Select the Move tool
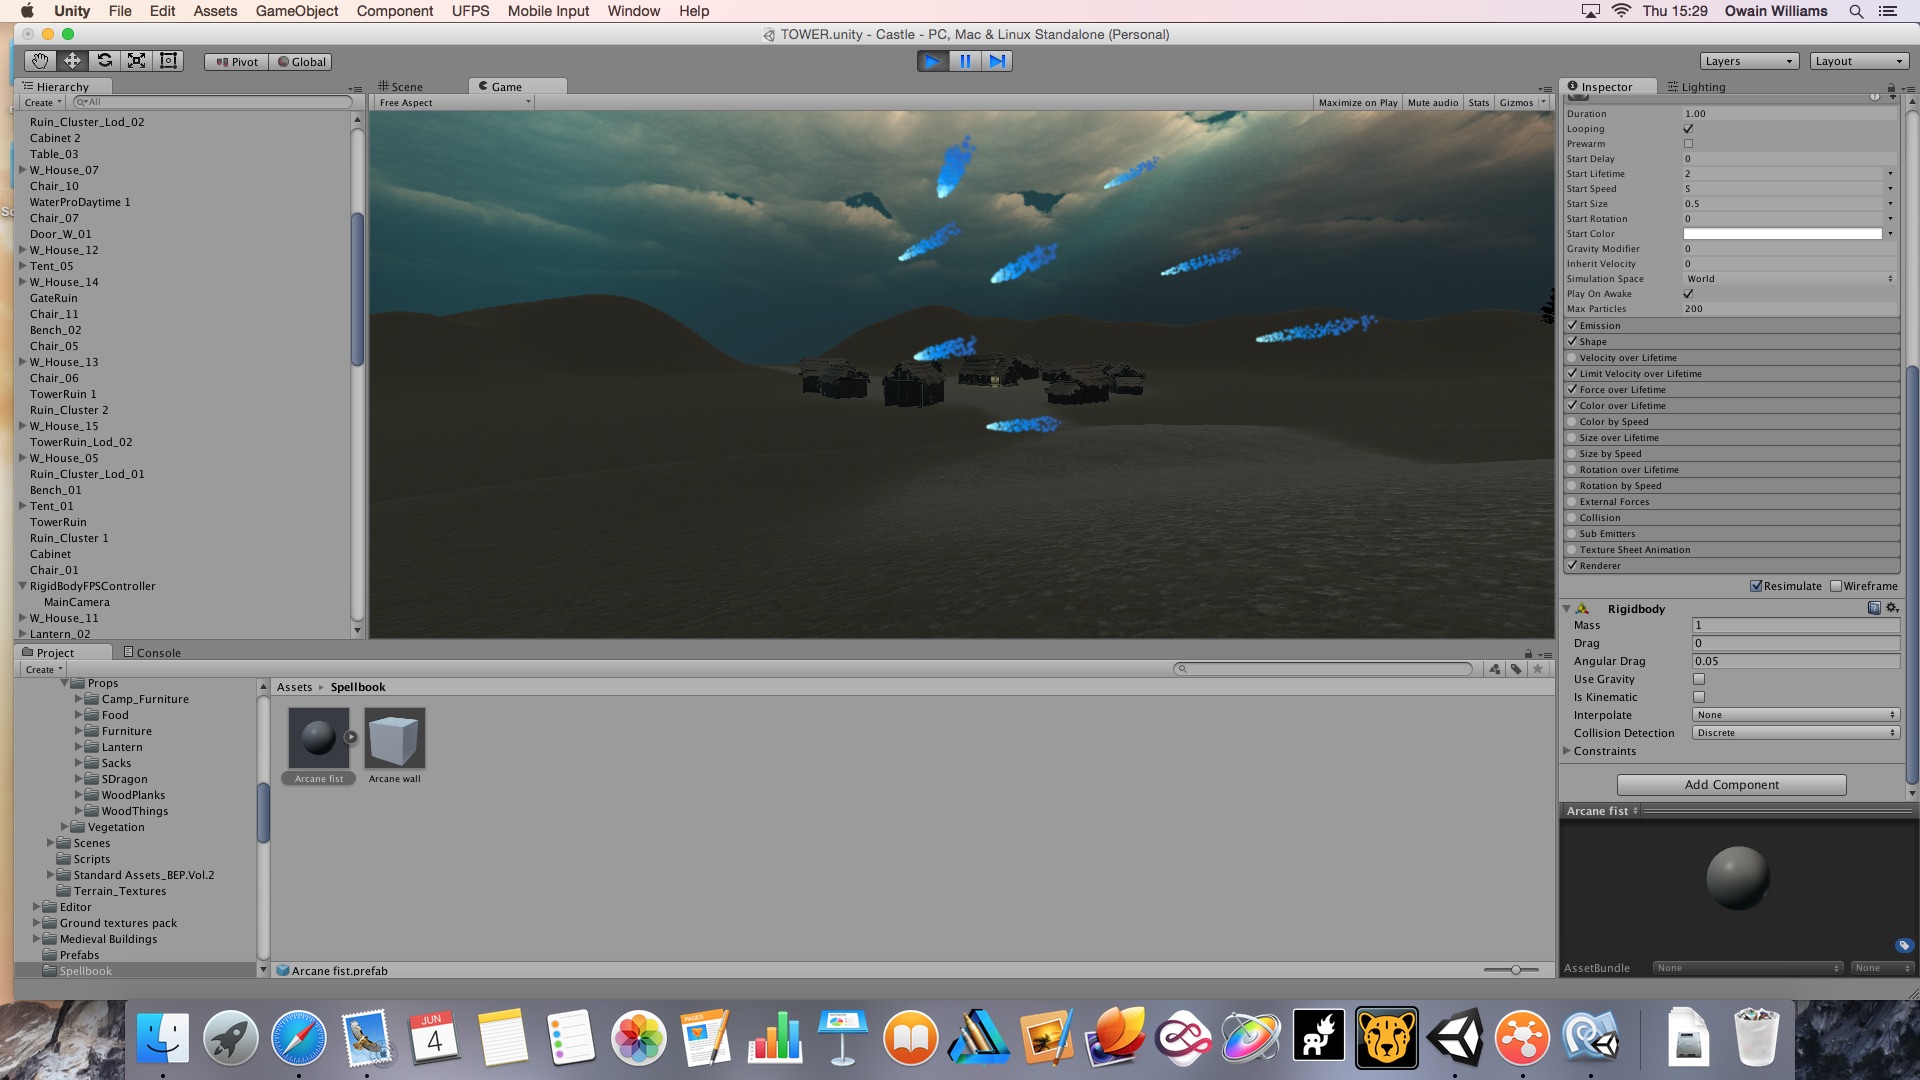Image resolution: width=1920 pixels, height=1080 pixels. [73, 61]
